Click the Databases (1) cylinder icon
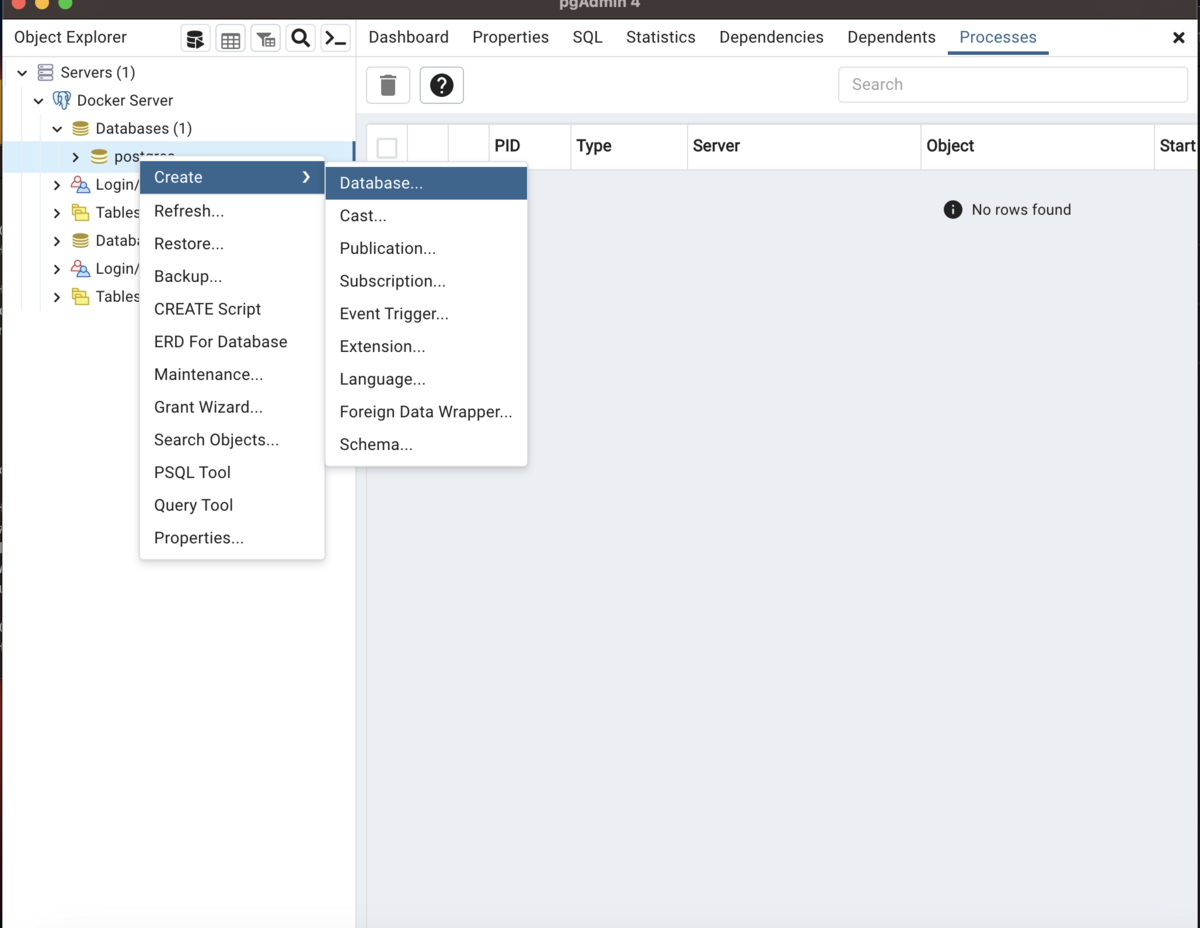The width and height of the screenshot is (1200, 928). (x=80, y=128)
